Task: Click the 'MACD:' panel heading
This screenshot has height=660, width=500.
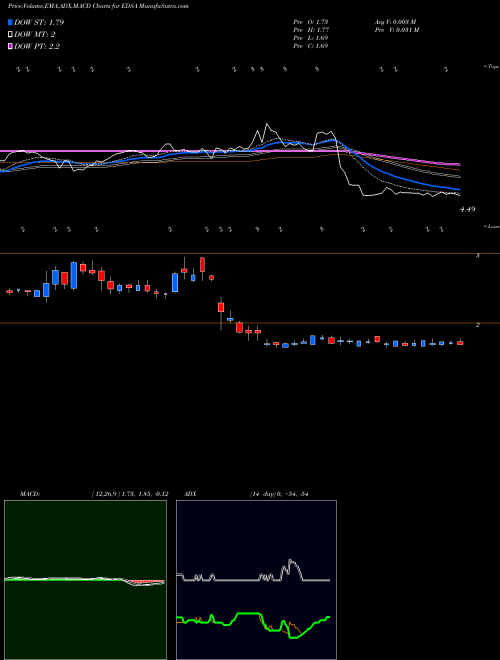Action: click(x=29, y=494)
